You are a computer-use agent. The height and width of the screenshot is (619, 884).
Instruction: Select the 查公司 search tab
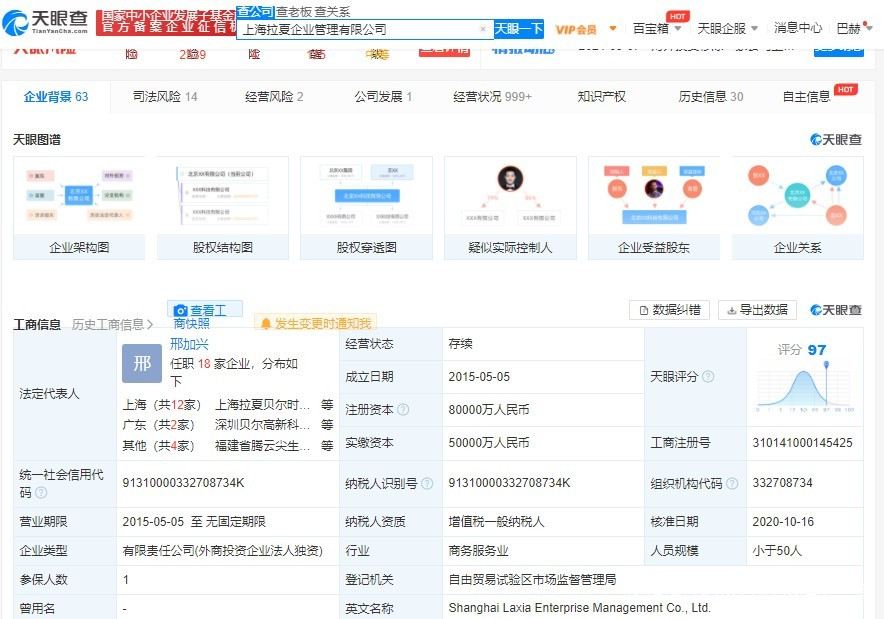click(255, 11)
